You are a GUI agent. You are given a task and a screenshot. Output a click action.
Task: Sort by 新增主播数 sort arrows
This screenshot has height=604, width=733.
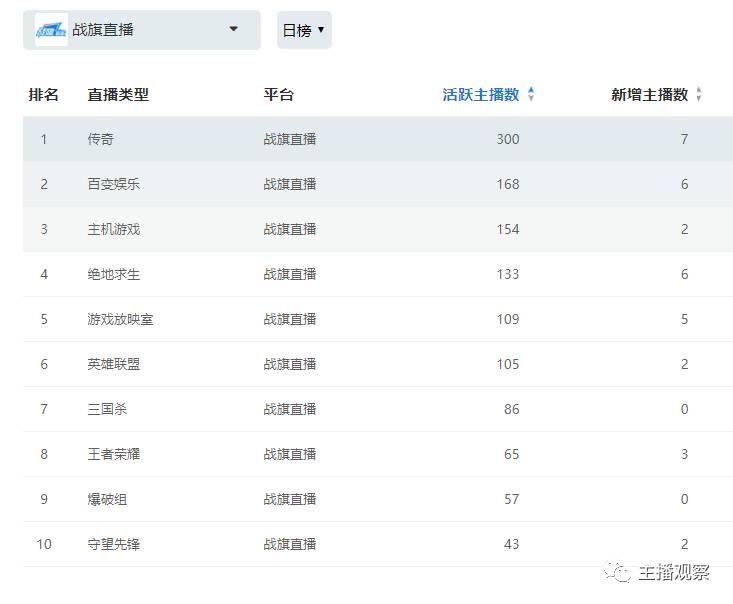699,95
